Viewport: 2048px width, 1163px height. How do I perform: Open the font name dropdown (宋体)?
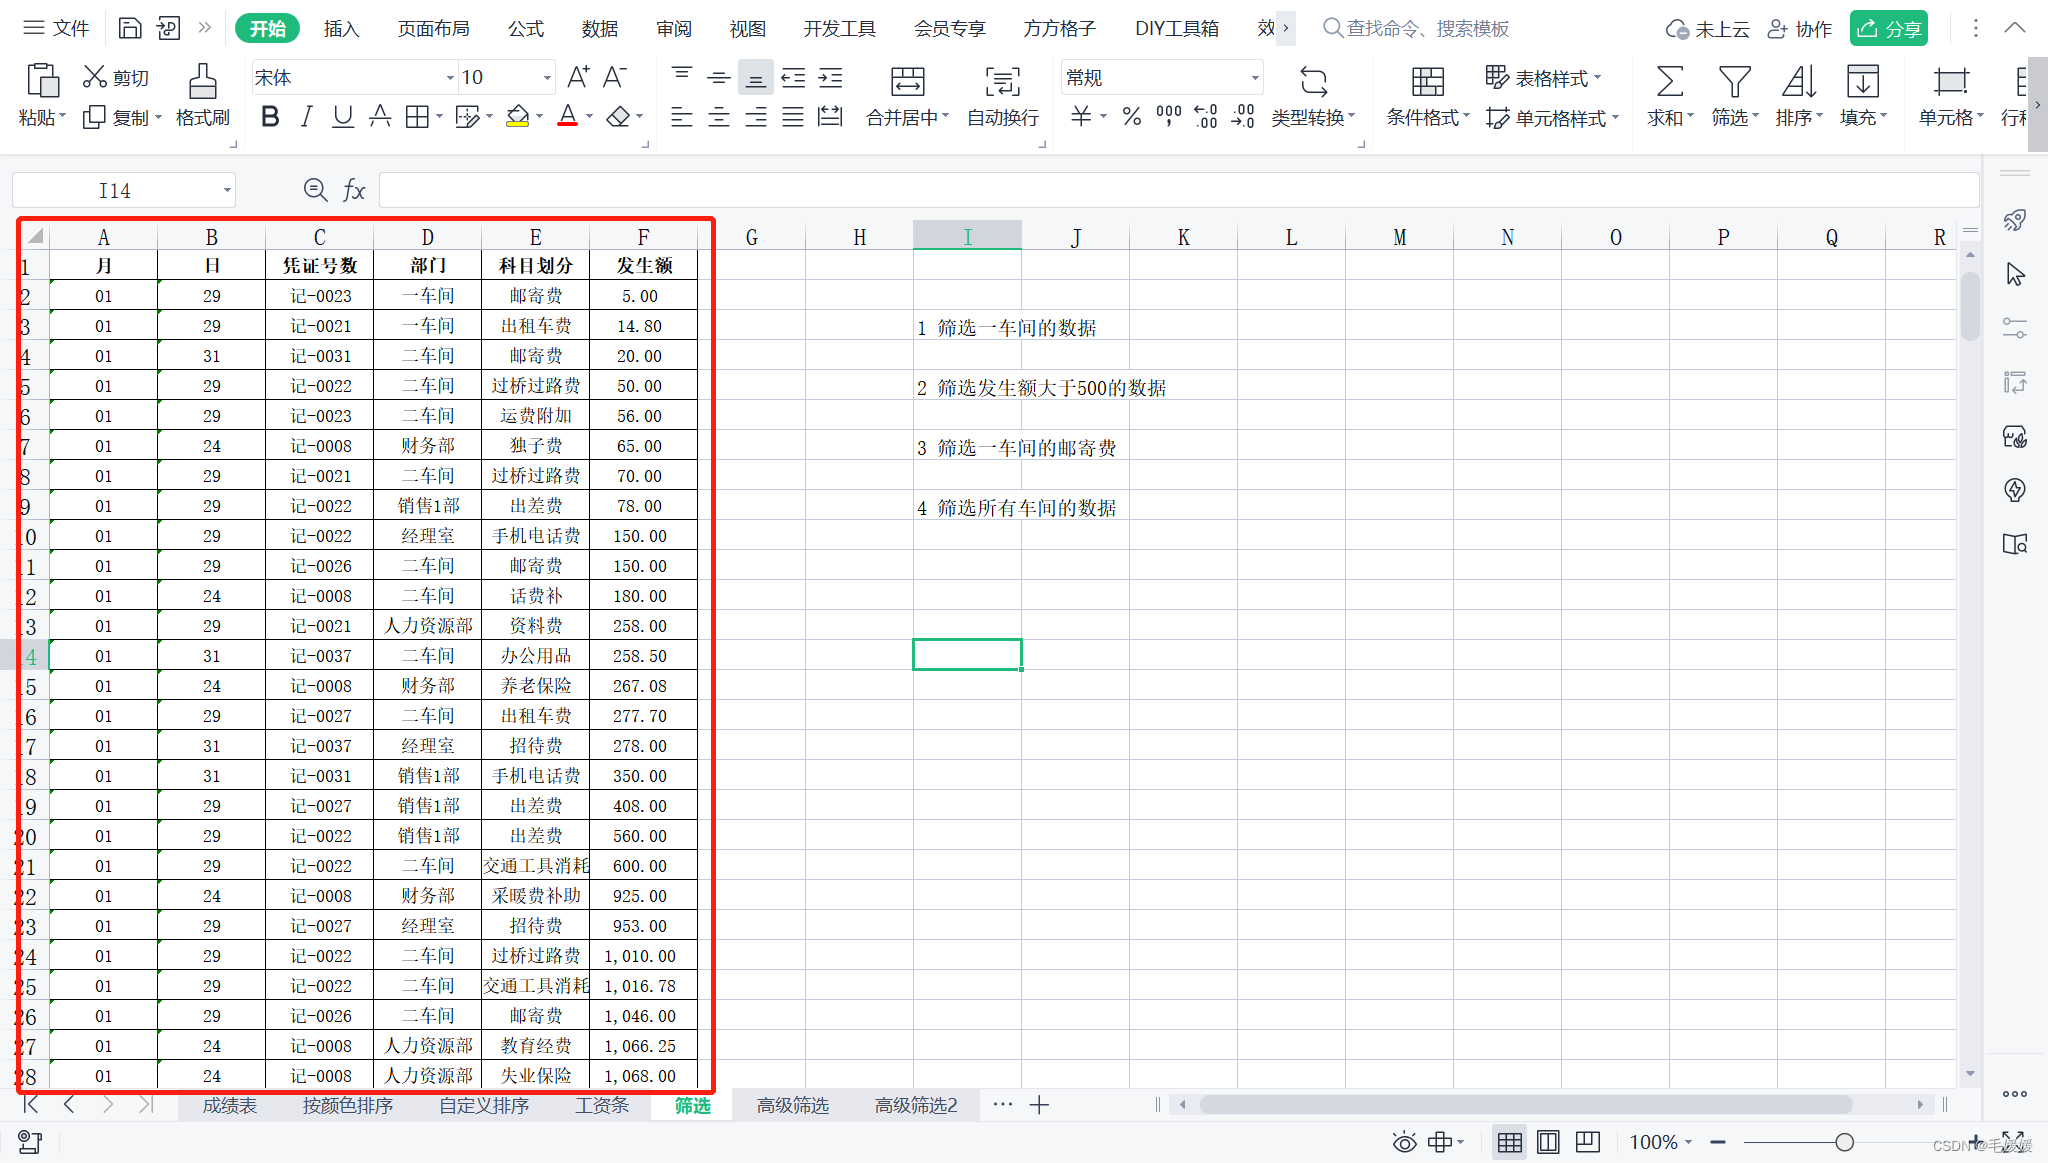[x=449, y=77]
